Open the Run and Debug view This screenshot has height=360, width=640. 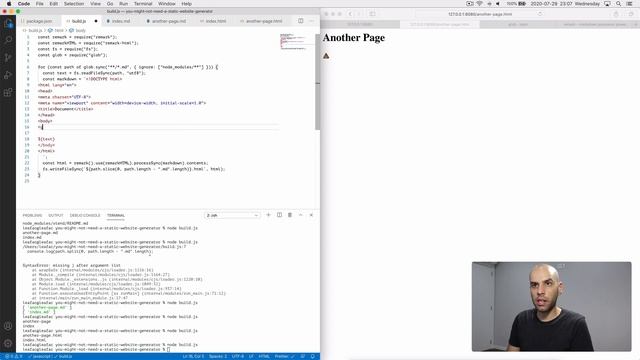coord(8,75)
